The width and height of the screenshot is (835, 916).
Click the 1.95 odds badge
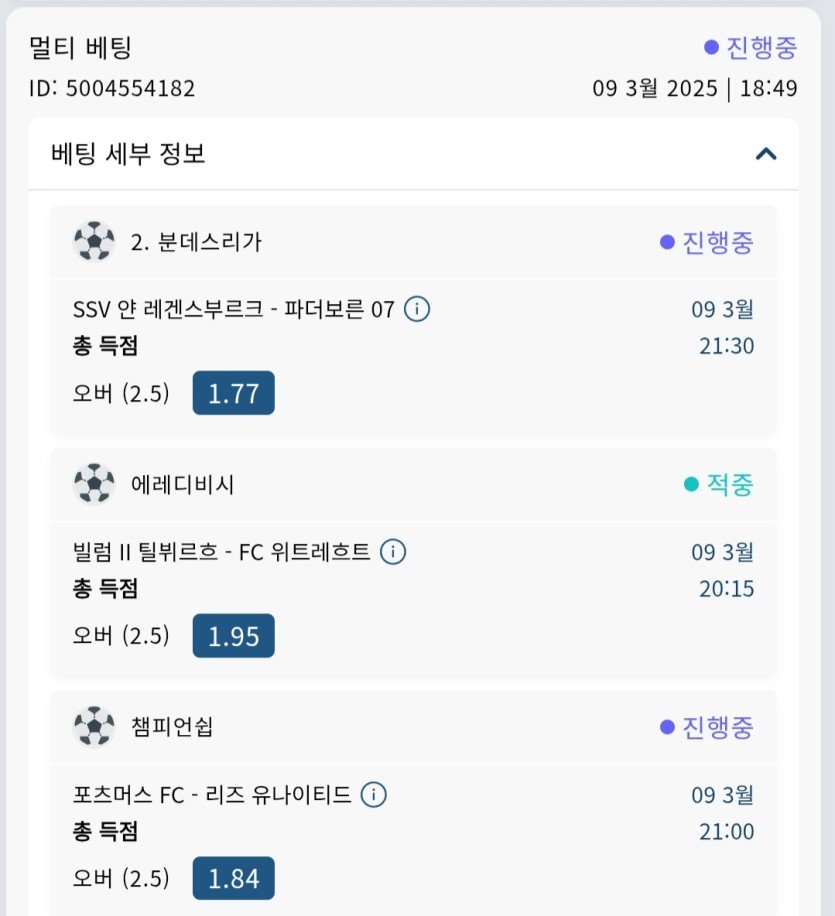tap(233, 636)
